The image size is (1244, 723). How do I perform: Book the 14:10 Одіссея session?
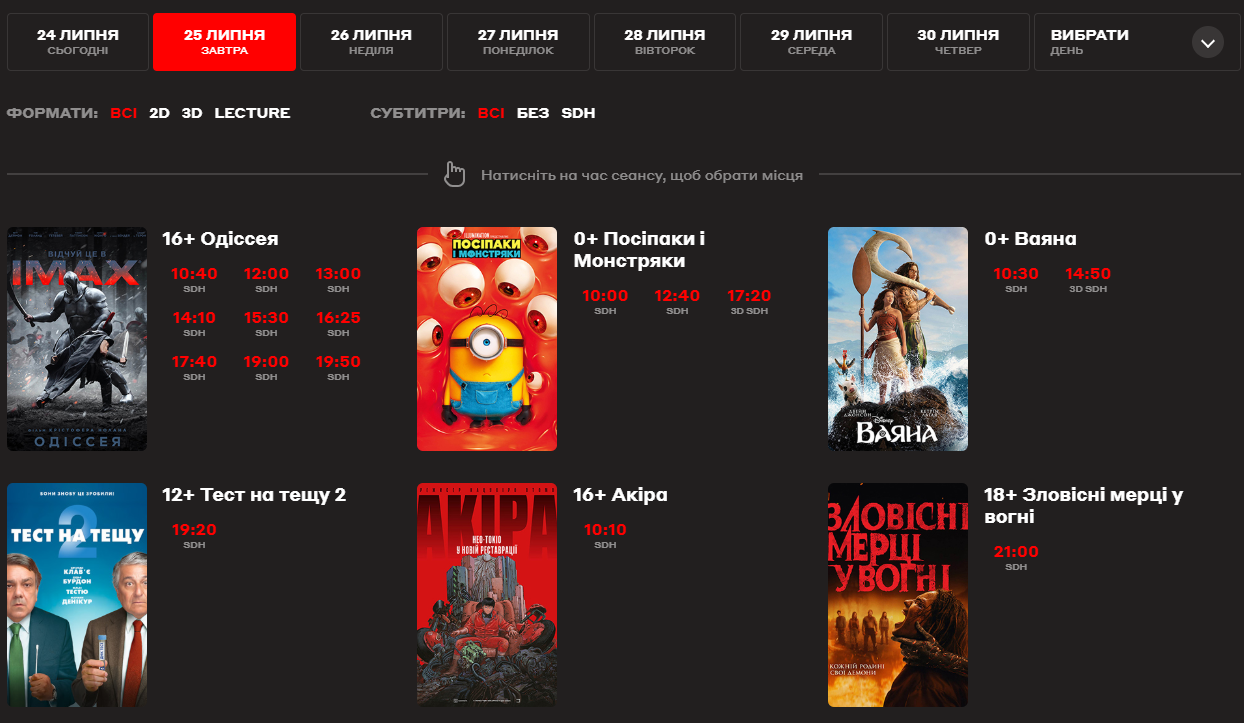coord(194,324)
